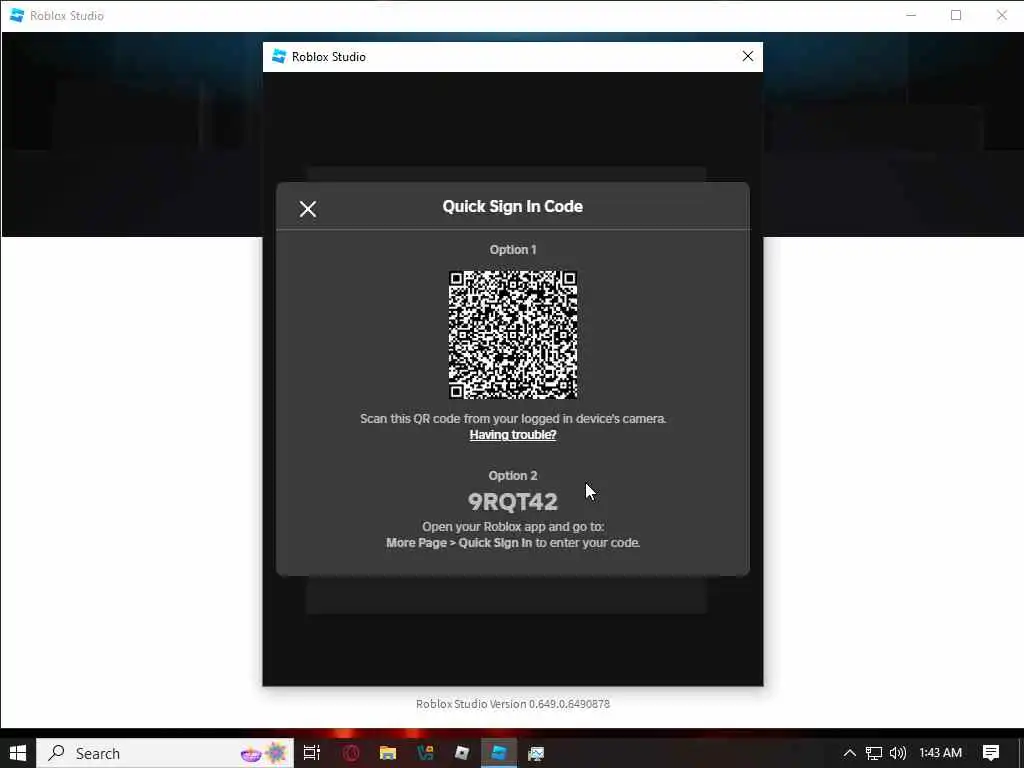Close the inner Roblox Studio dialog window
Viewport: 1024px width, 768px height.
click(x=748, y=57)
